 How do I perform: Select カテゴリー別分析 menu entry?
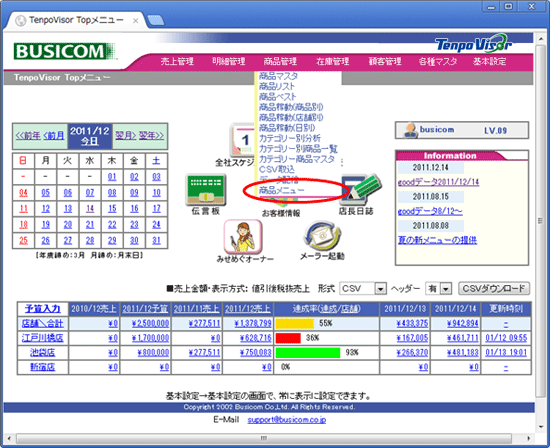pos(290,138)
